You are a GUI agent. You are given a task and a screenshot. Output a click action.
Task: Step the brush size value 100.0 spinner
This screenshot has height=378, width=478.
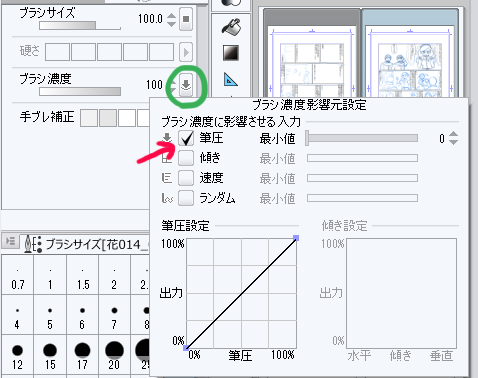tap(171, 19)
